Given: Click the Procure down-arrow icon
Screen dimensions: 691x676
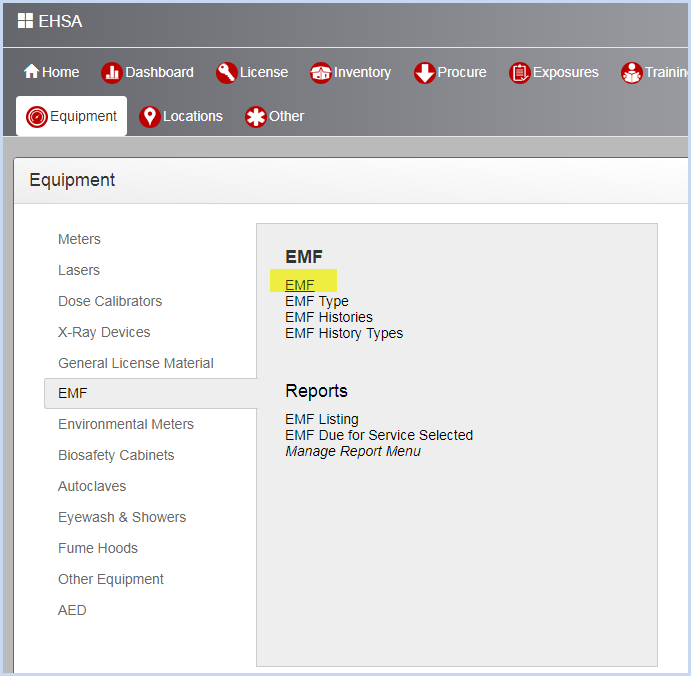Looking at the screenshot, I should click(424, 72).
